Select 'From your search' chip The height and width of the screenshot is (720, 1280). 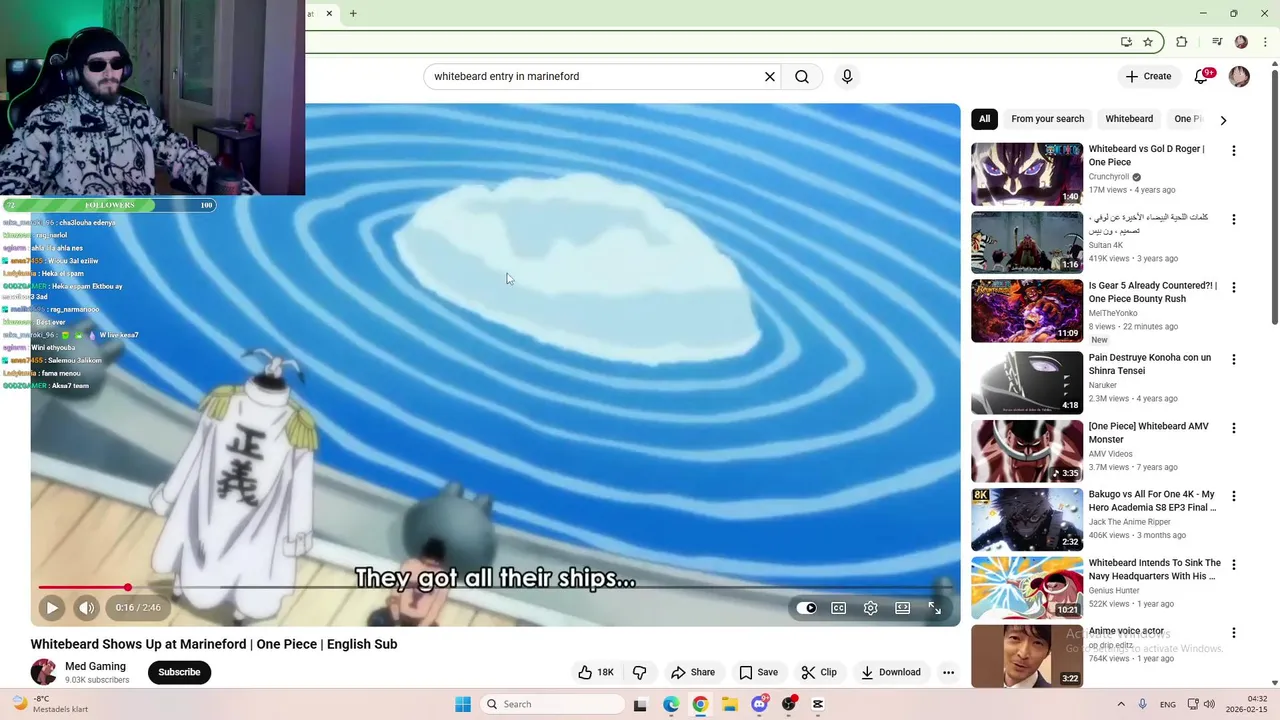[1047, 119]
